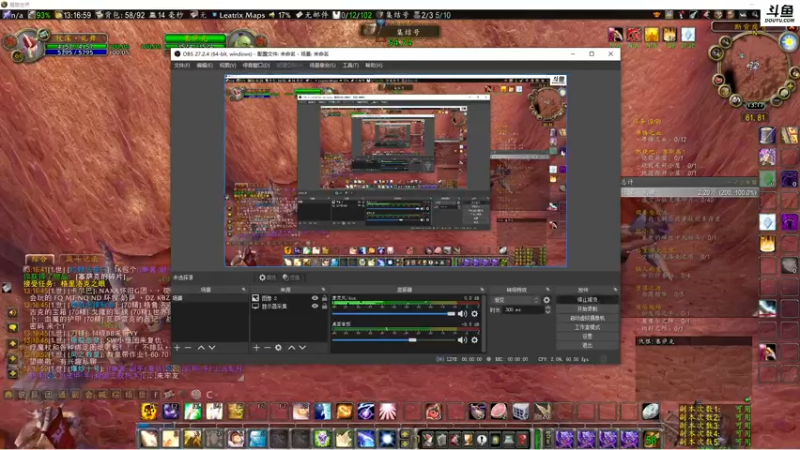Move source down with Sources panel down arrow
The height and width of the screenshot is (450, 800).
(303, 347)
